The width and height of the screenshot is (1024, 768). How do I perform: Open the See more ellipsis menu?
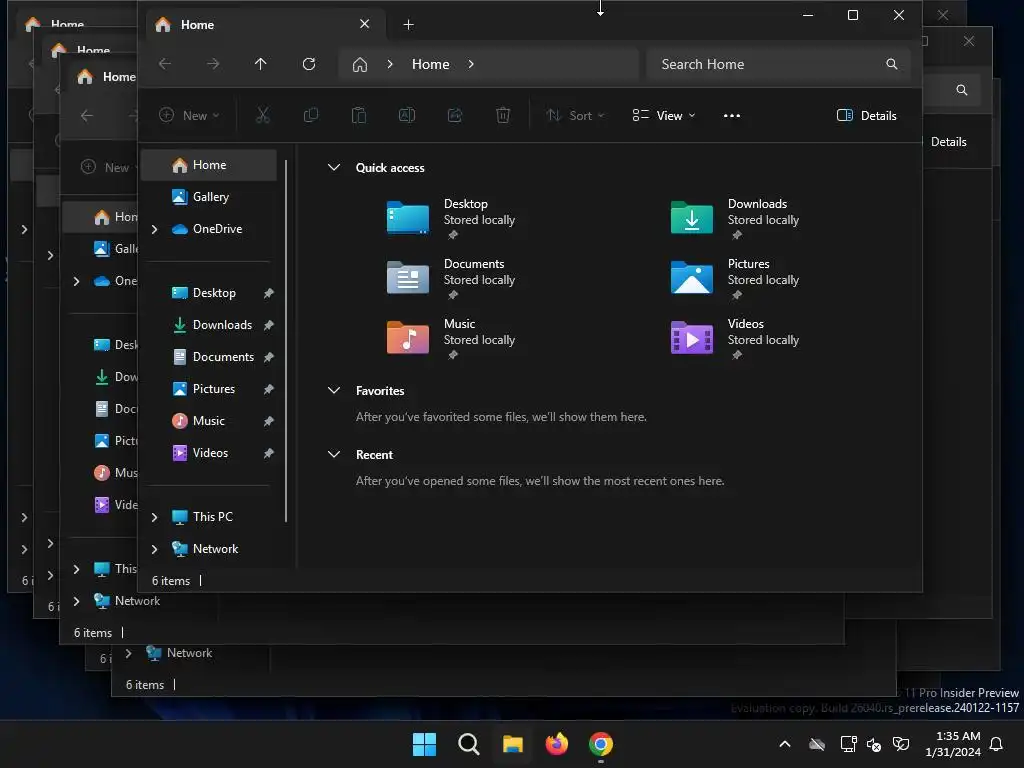pos(731,116)
